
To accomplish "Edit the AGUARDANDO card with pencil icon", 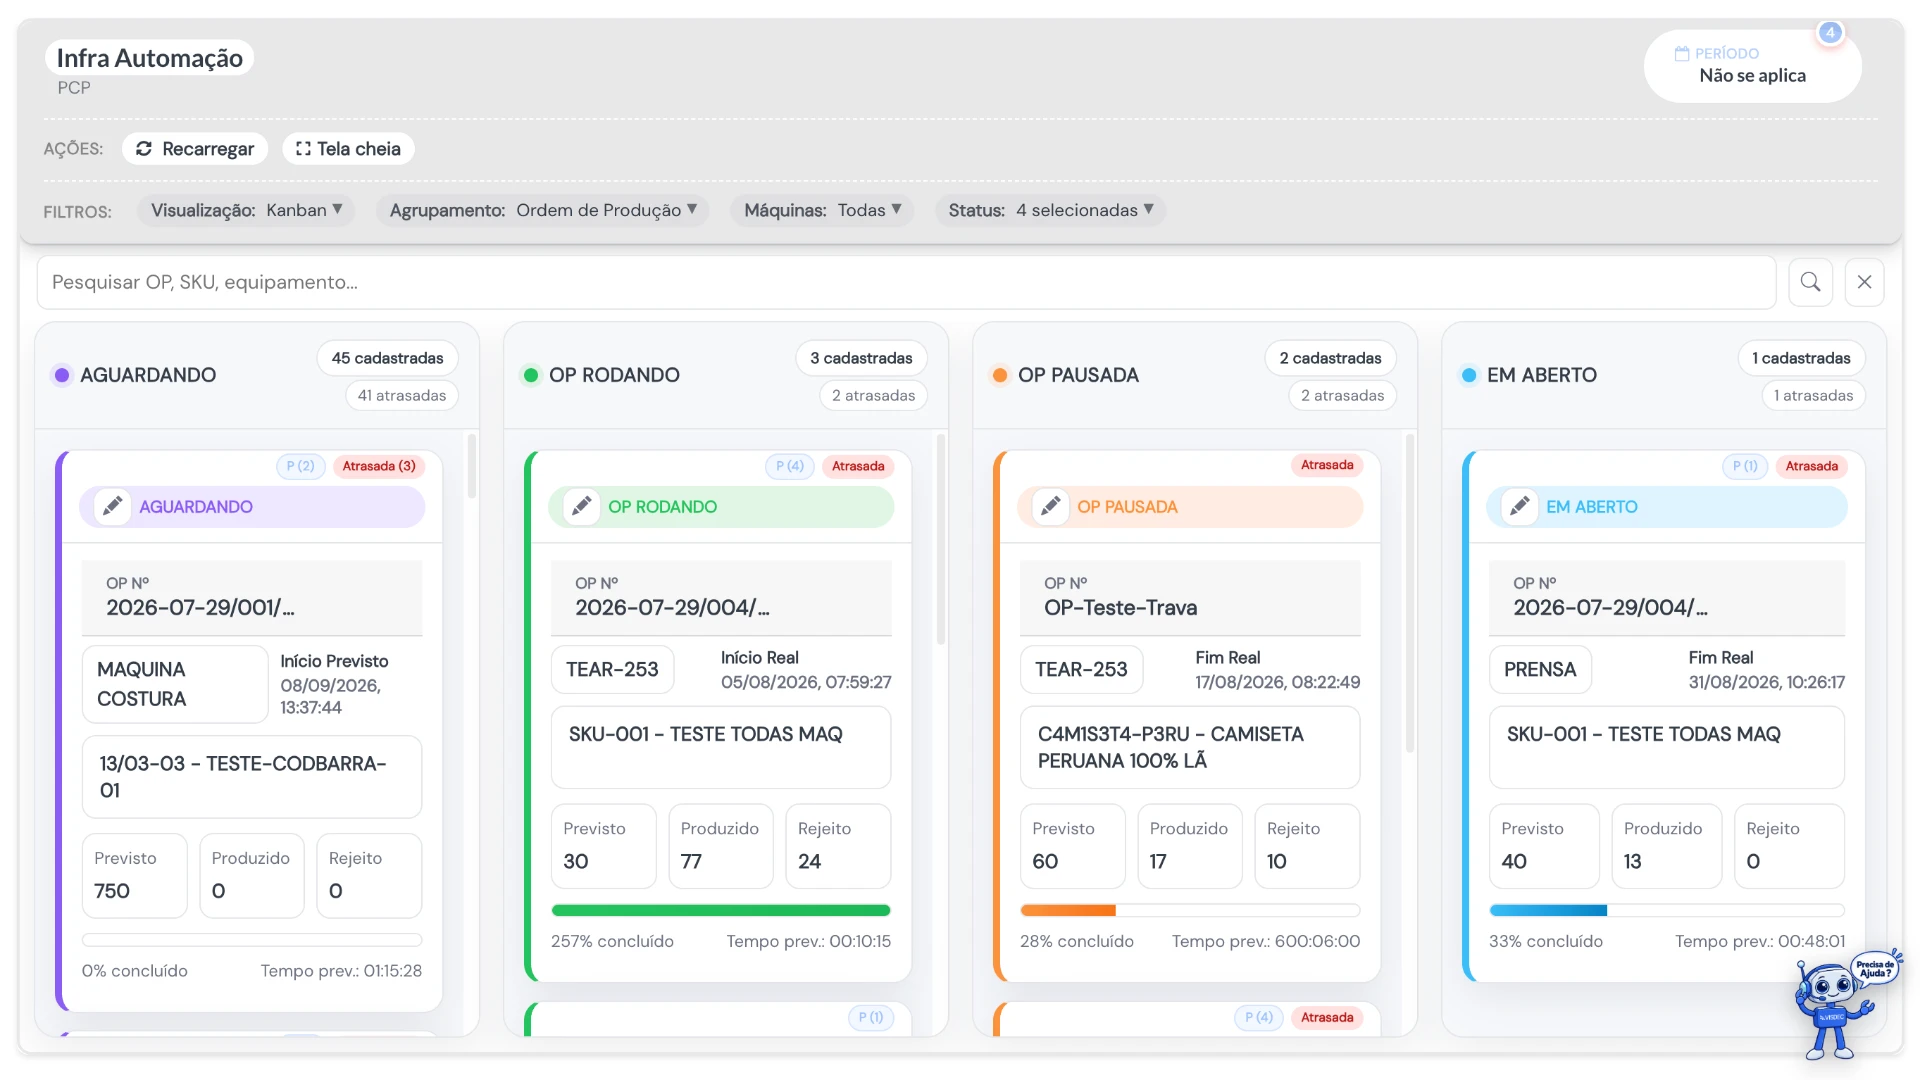I will click(113, 506).
